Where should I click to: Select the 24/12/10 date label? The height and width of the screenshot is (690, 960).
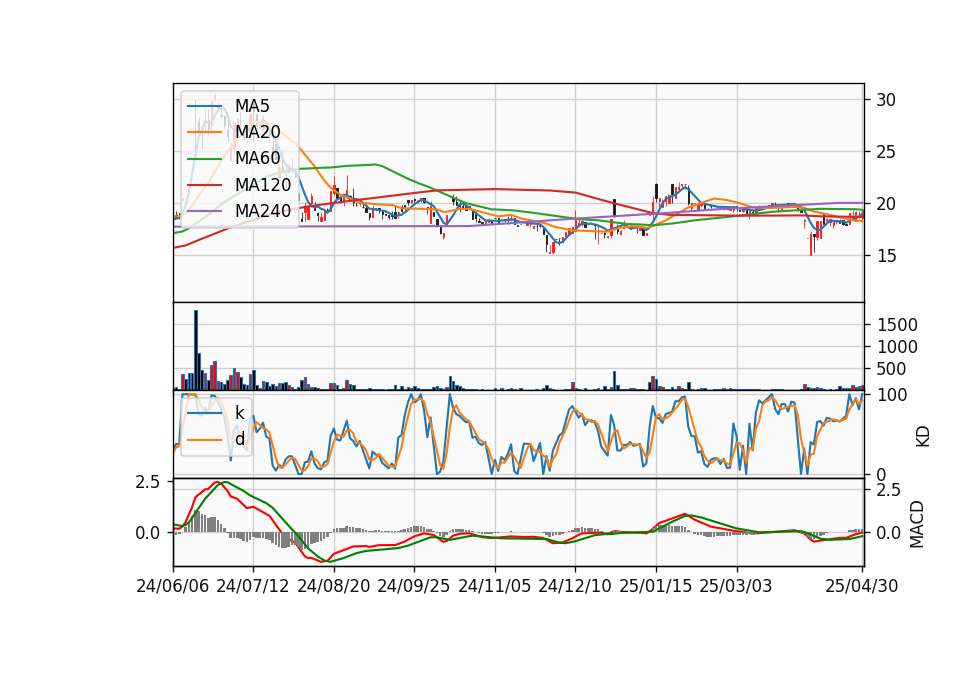(x=574, y=586)
